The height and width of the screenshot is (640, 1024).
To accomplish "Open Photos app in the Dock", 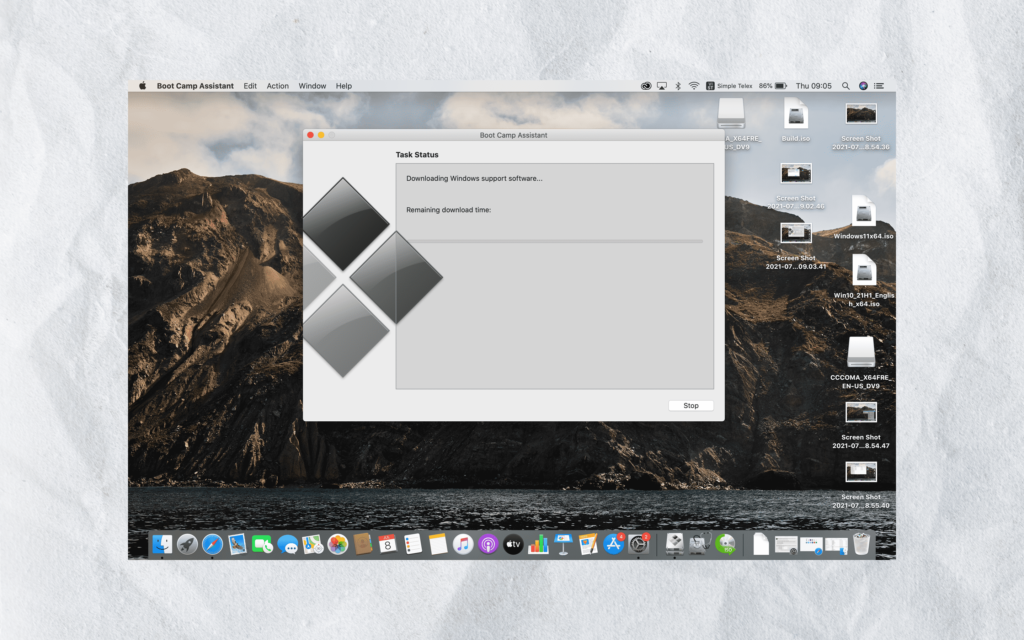I will [x=338, y=544].
